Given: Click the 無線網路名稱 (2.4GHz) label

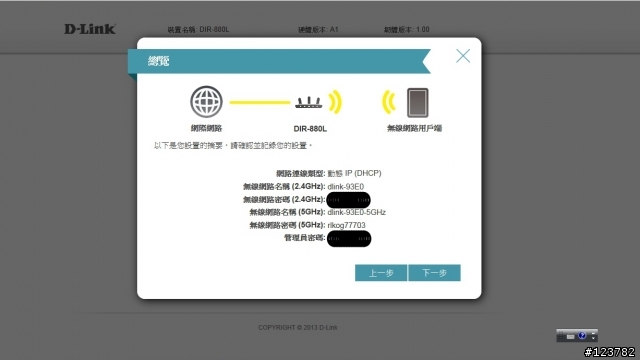Looking at the screenshot, I should 284,187.
